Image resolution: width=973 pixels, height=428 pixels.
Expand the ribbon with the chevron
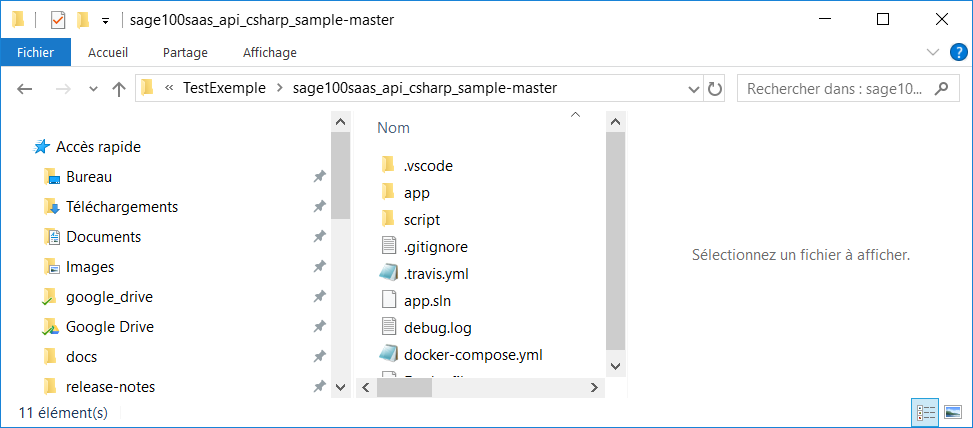(933, 53)
